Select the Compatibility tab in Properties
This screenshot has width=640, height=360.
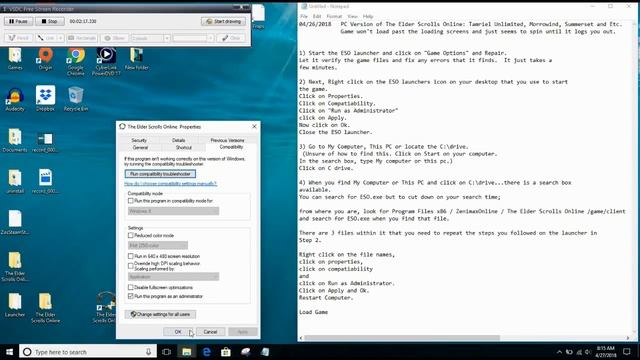[x=231, y=147]
